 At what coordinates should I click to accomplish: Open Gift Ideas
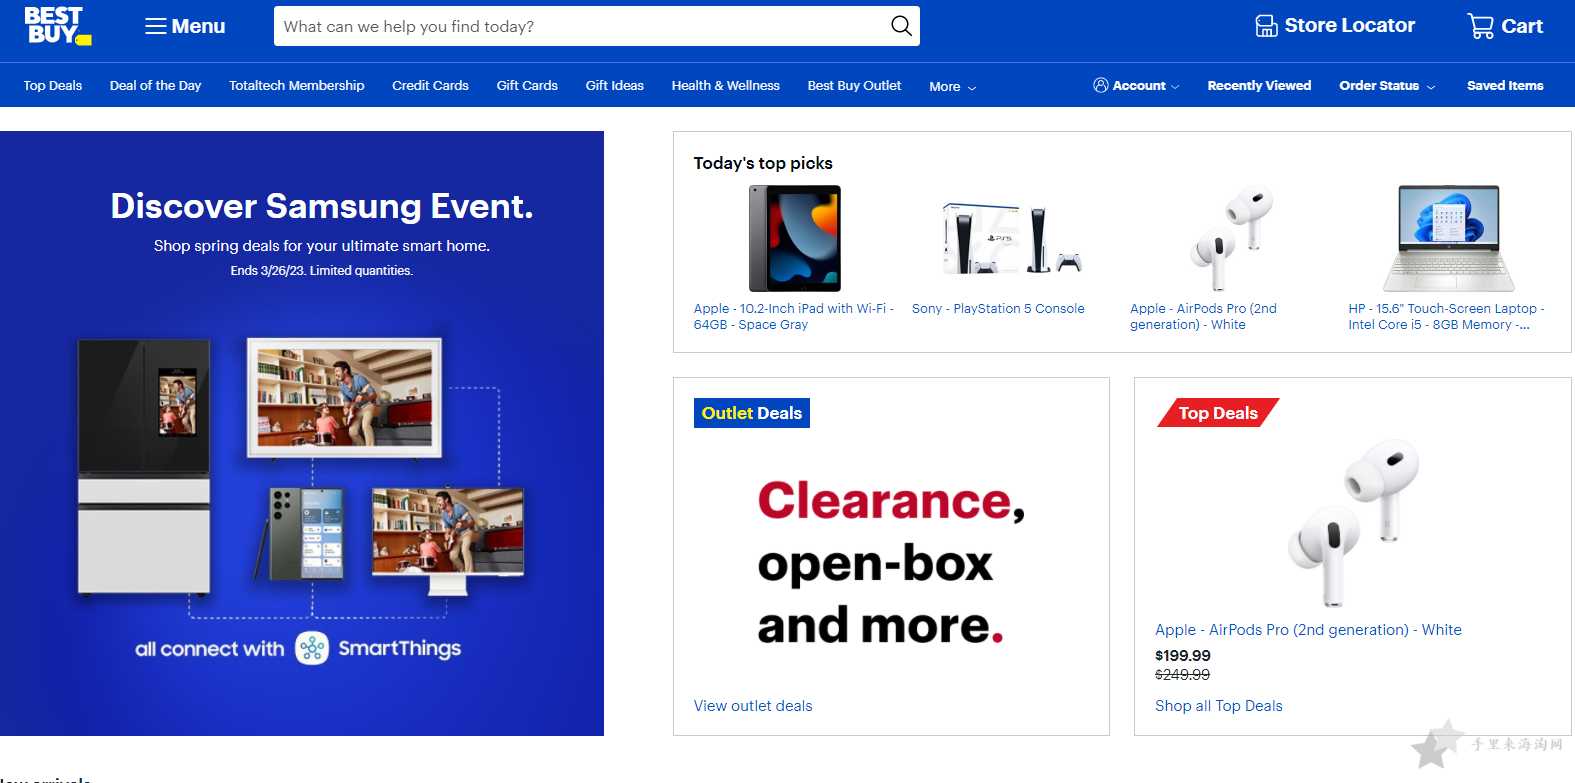click(614, 86)
